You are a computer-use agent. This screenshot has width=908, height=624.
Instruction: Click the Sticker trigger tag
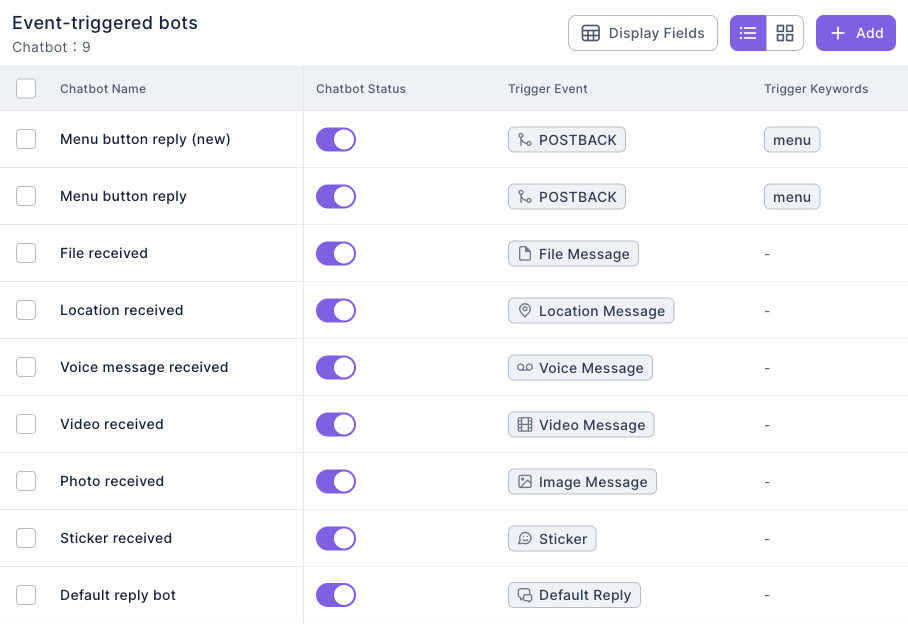552,539
